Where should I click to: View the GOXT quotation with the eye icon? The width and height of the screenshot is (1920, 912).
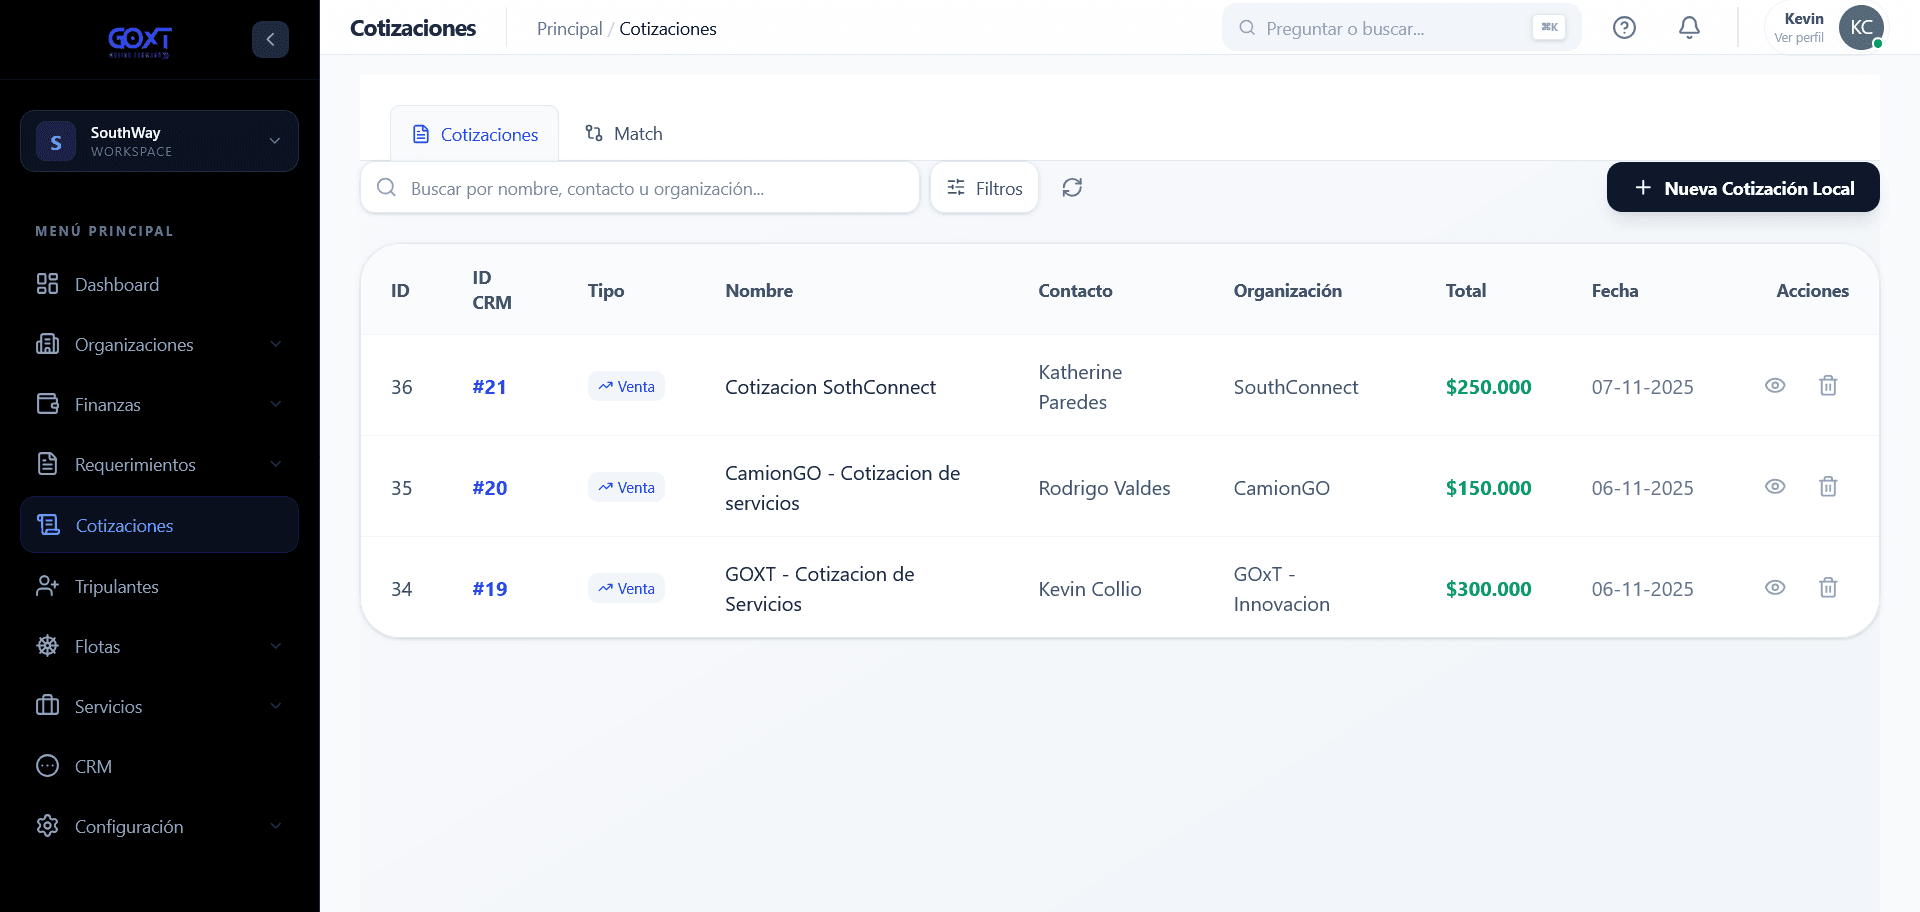1775,588
